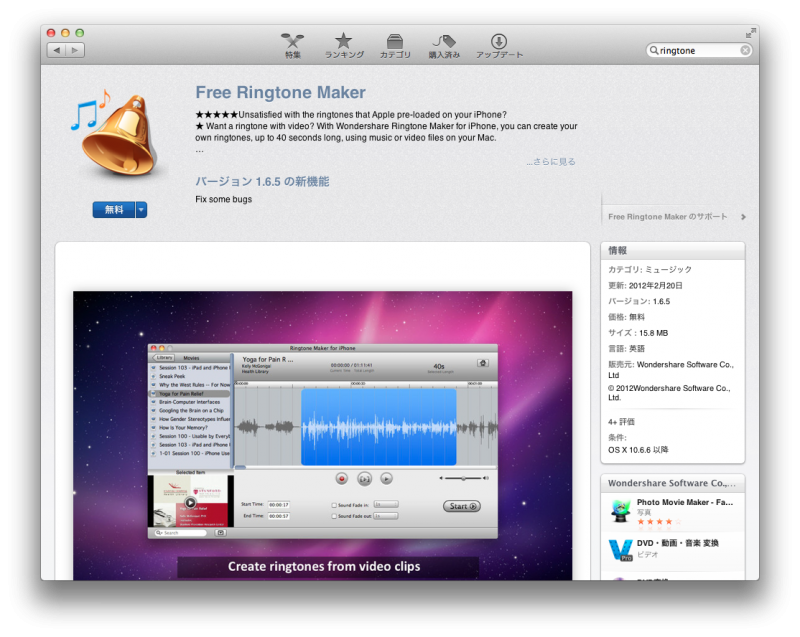
Task: Click the 無料 free install button
Action: coord(114,210)
